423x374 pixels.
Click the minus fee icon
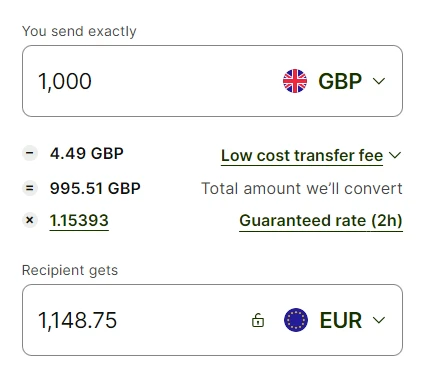tap(30, 153)
